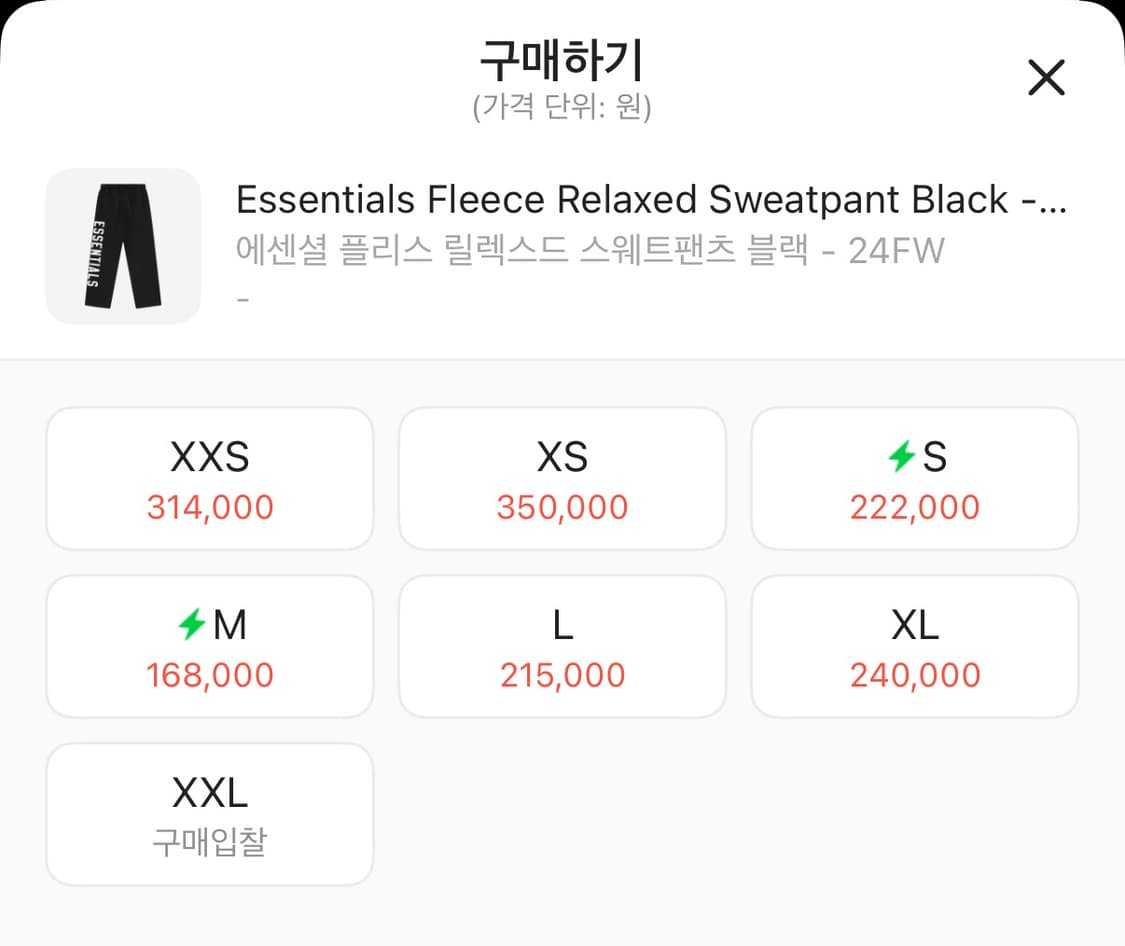Screen dimensions: 1125x946
Task: Close the purchase sheet with the X
Action: [1046, 77]
